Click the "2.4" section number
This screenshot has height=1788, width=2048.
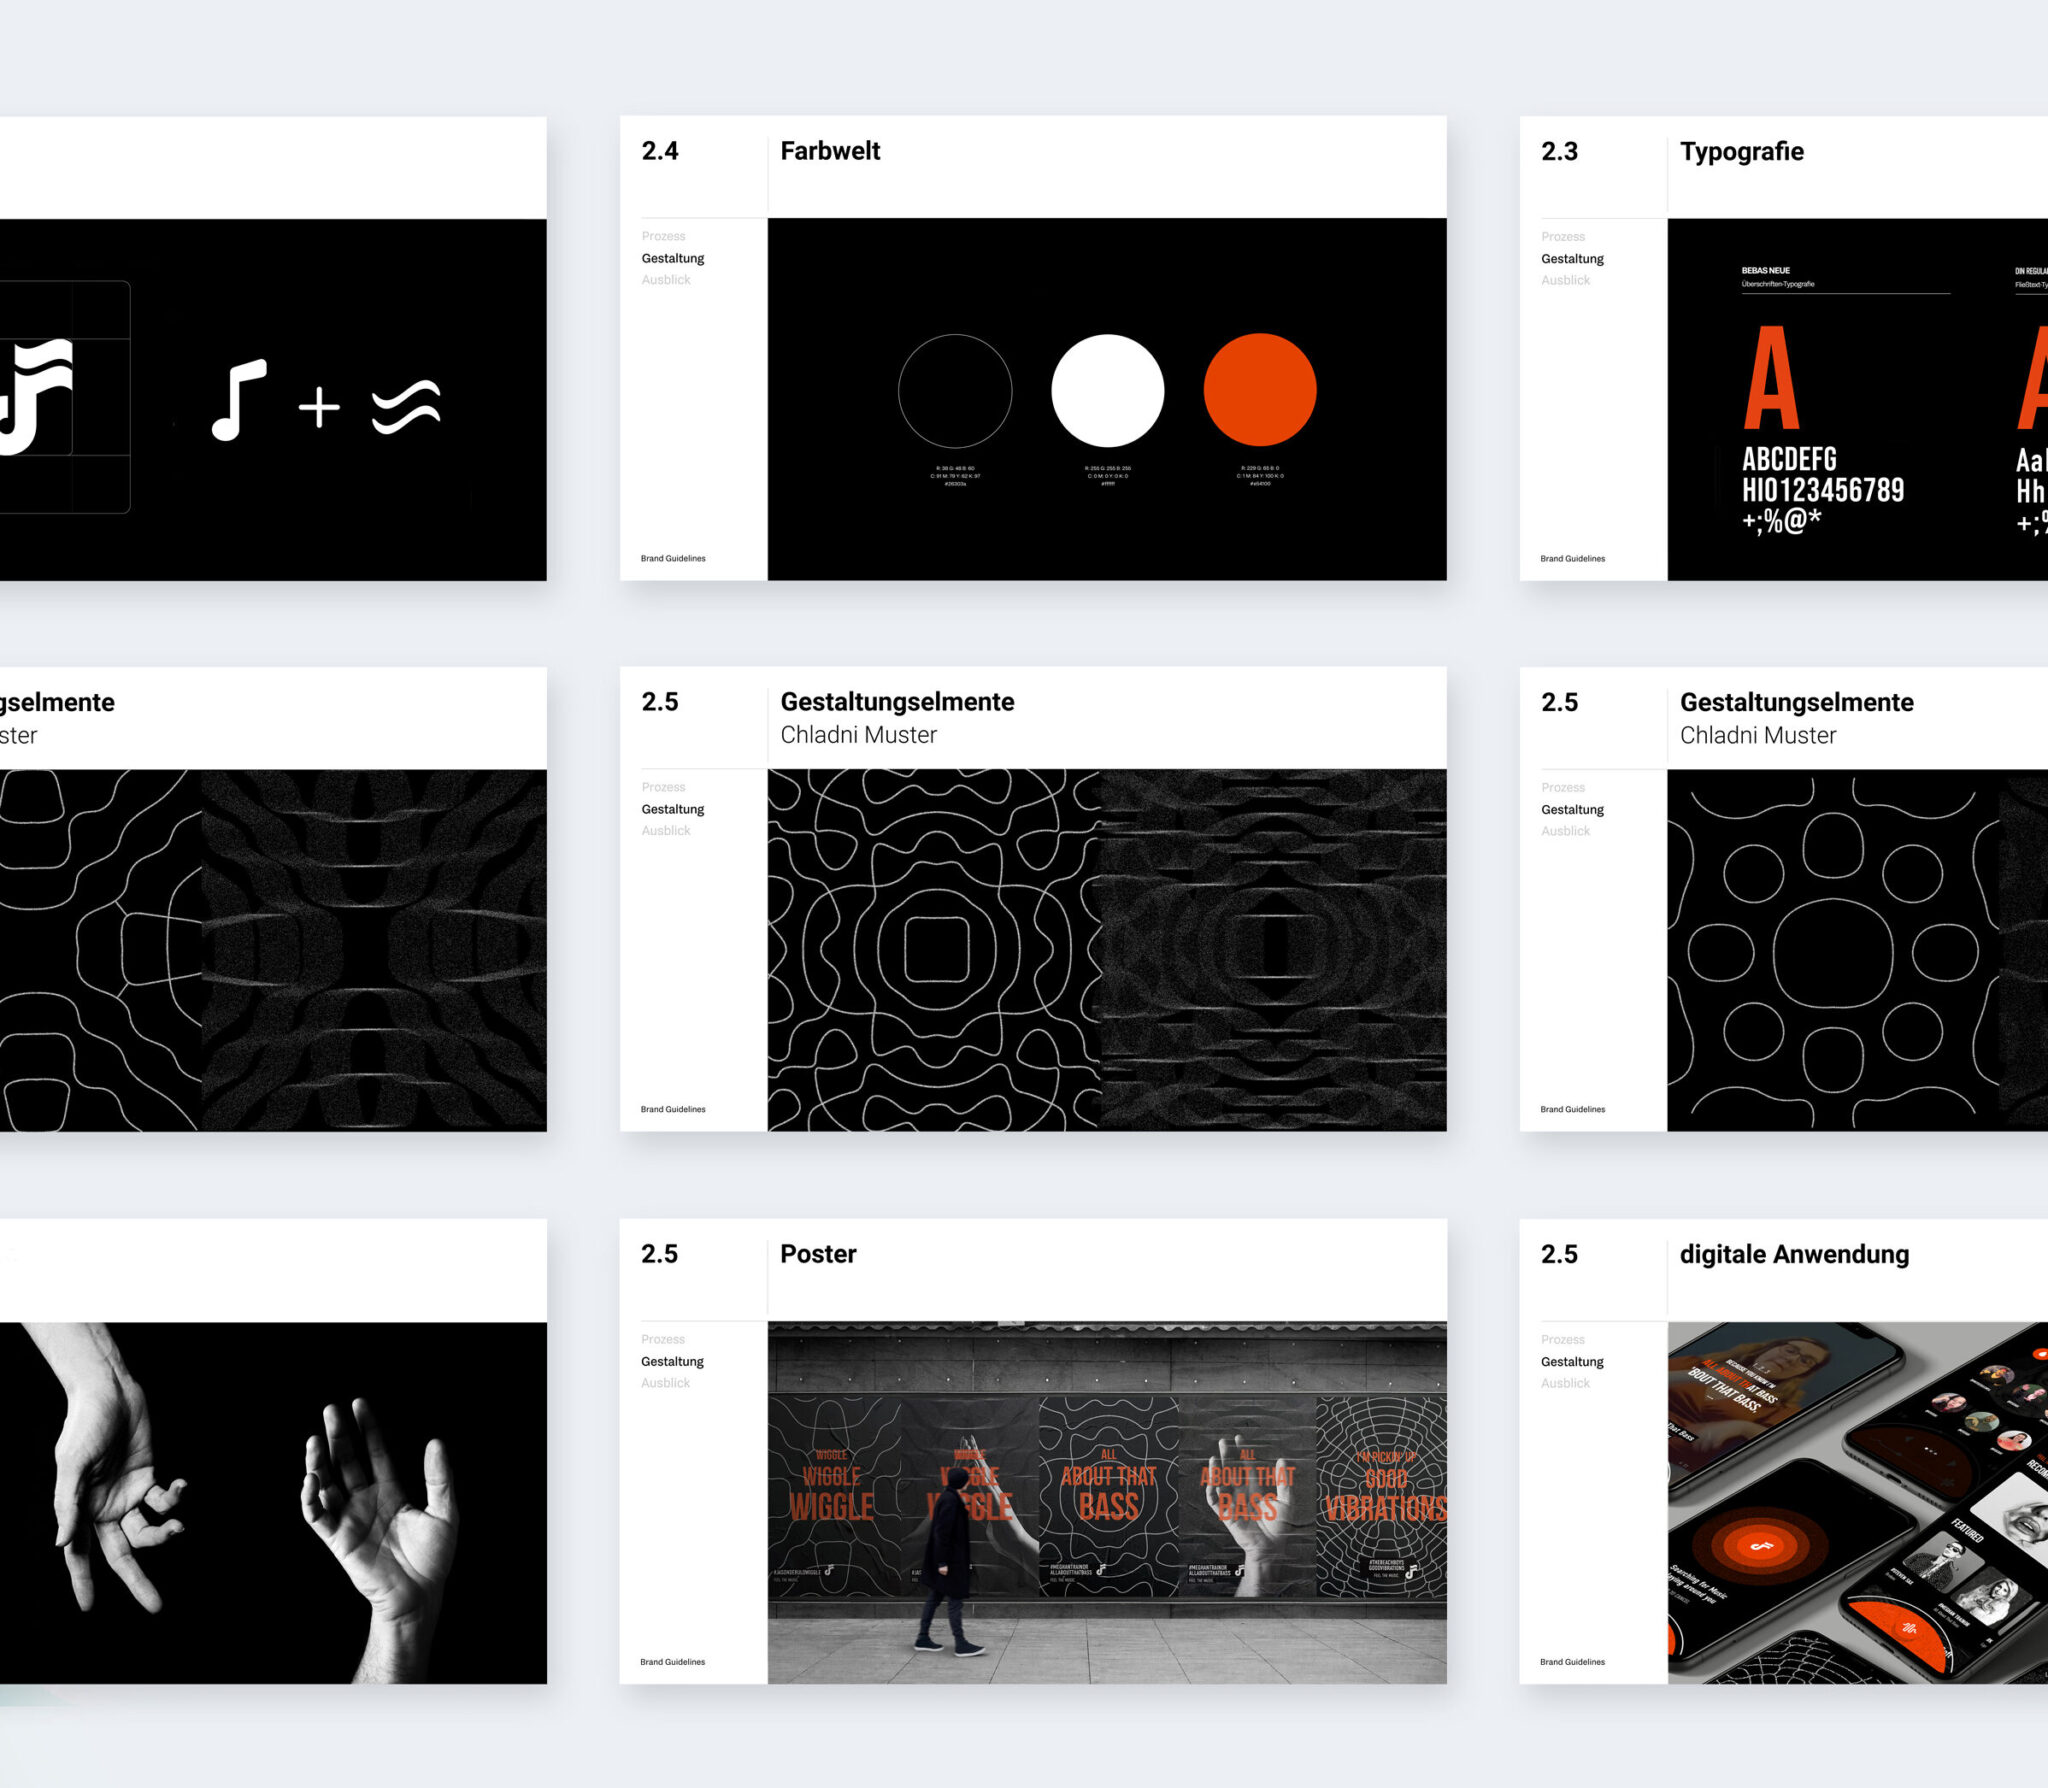tap(660, 151)
